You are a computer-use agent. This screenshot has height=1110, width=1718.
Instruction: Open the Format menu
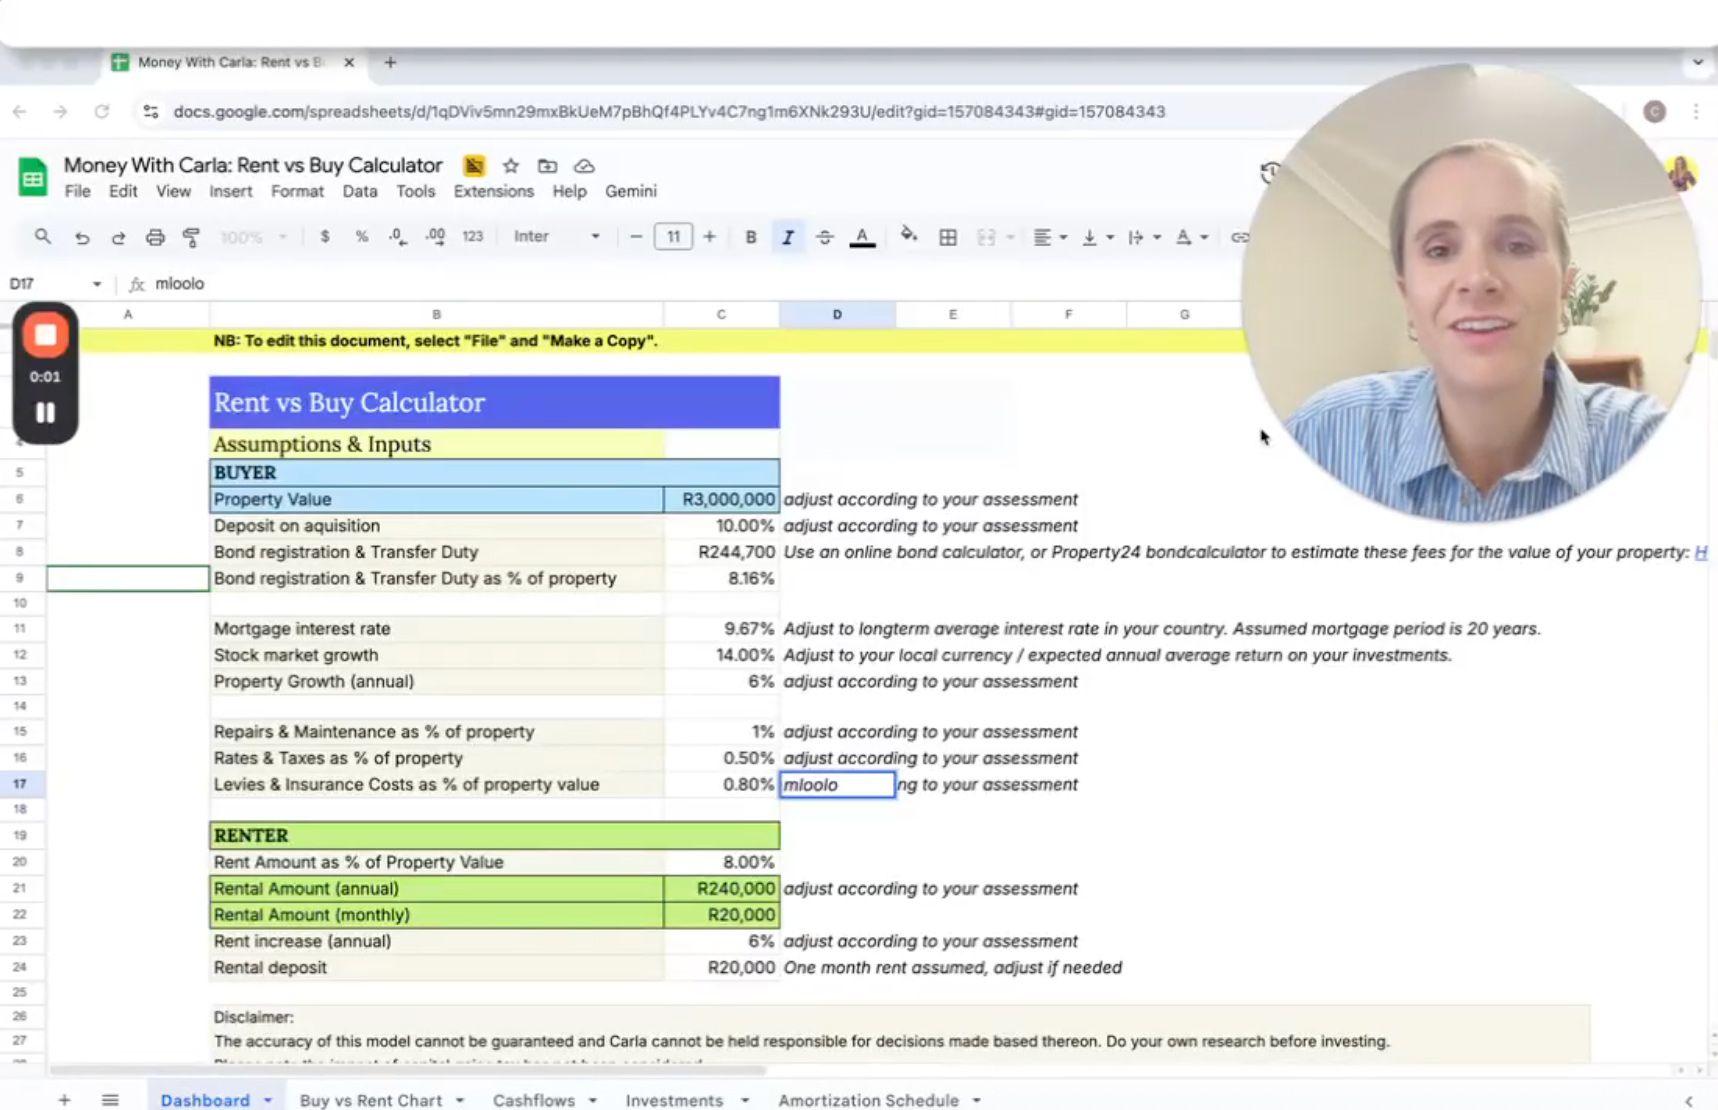click(297, 191)
